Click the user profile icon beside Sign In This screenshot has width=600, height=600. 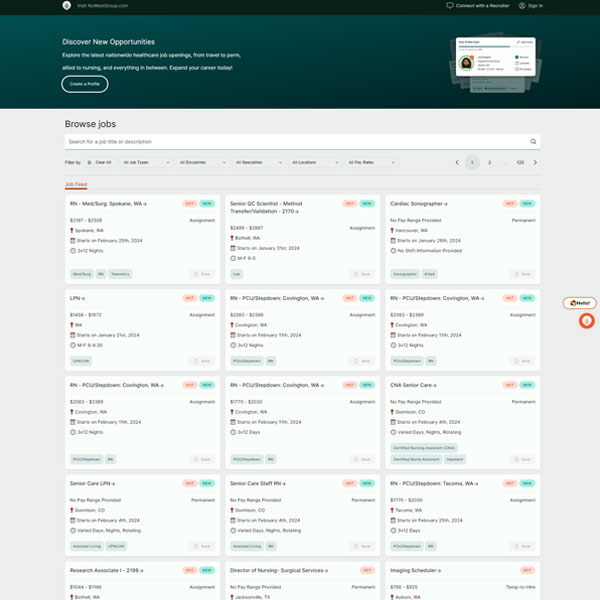click(522, 6)
